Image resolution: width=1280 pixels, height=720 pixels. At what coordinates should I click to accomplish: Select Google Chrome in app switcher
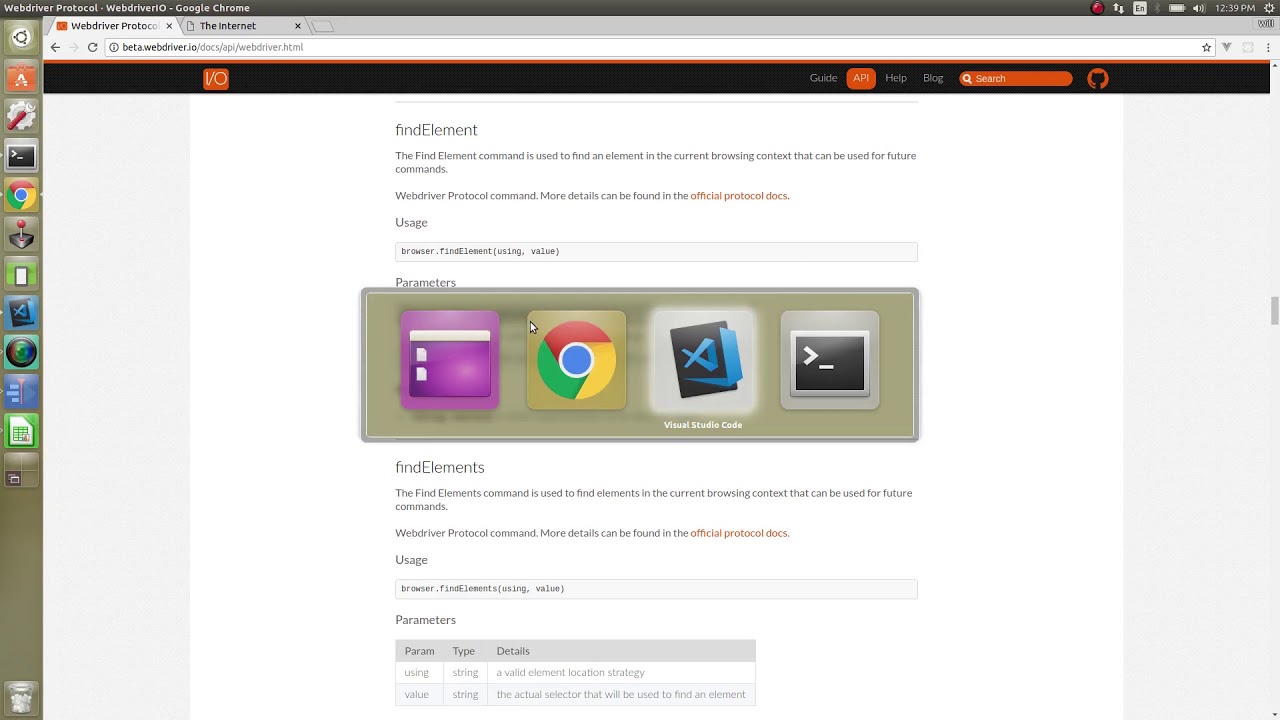576,360
